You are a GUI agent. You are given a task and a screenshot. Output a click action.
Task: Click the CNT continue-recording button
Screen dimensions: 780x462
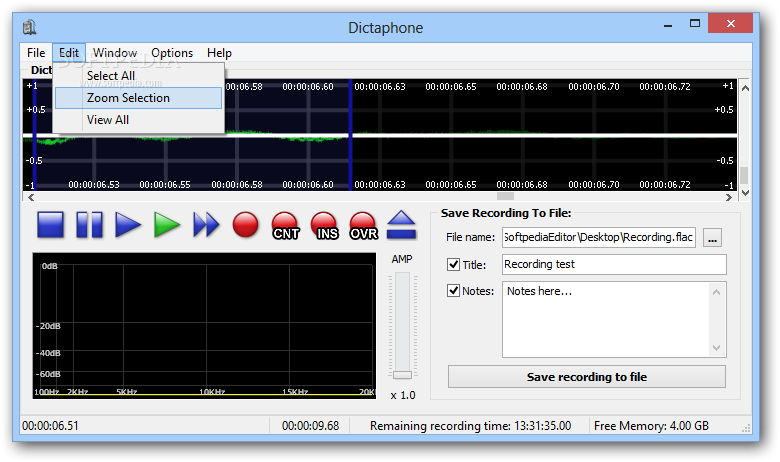(285, 226)
